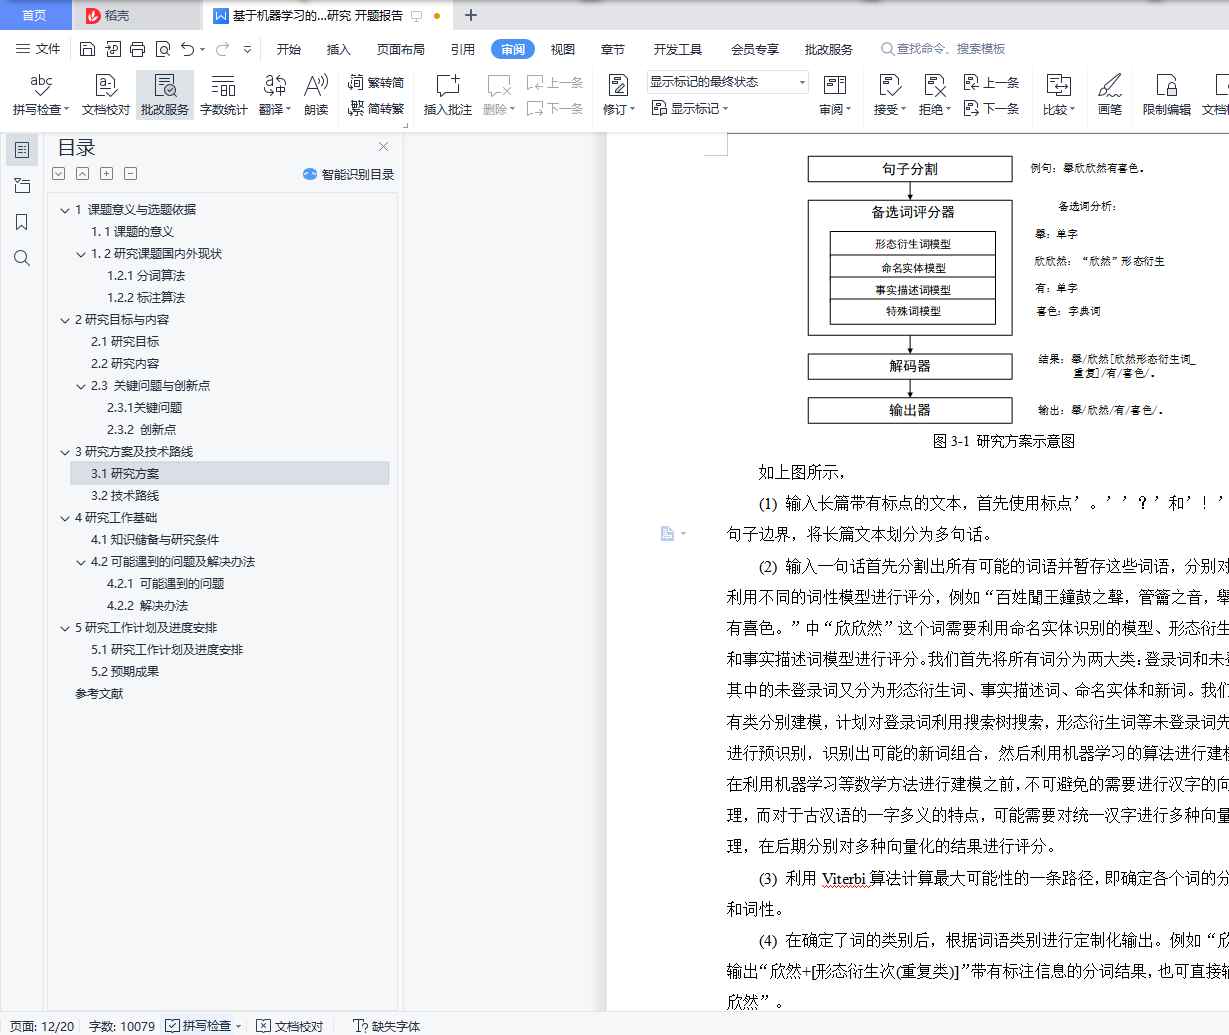Switch to the 引用 ribbon tab
The width and height of the screenshot is (1229, 1035).
point(463,49)
